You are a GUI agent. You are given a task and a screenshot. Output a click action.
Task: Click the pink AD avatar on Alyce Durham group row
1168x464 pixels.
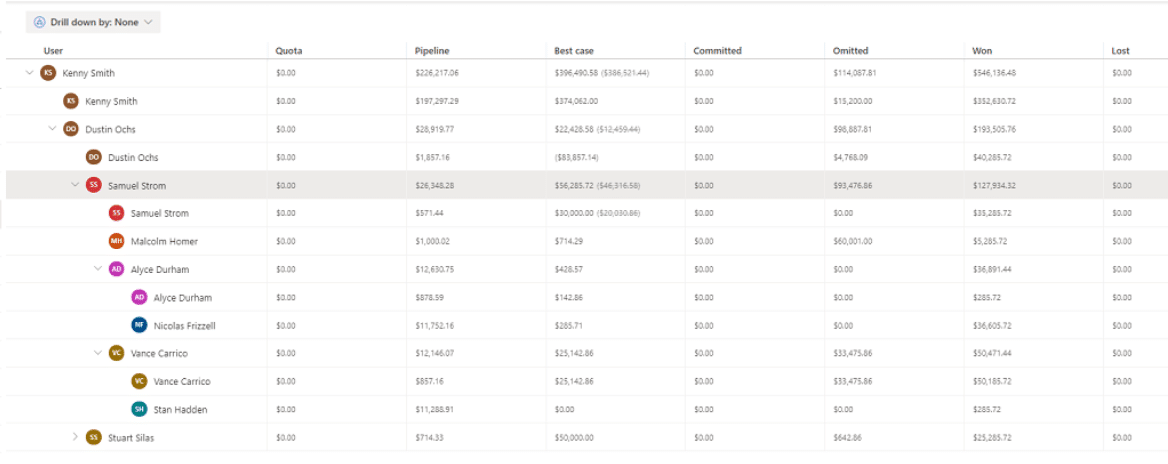pos(116,269)
